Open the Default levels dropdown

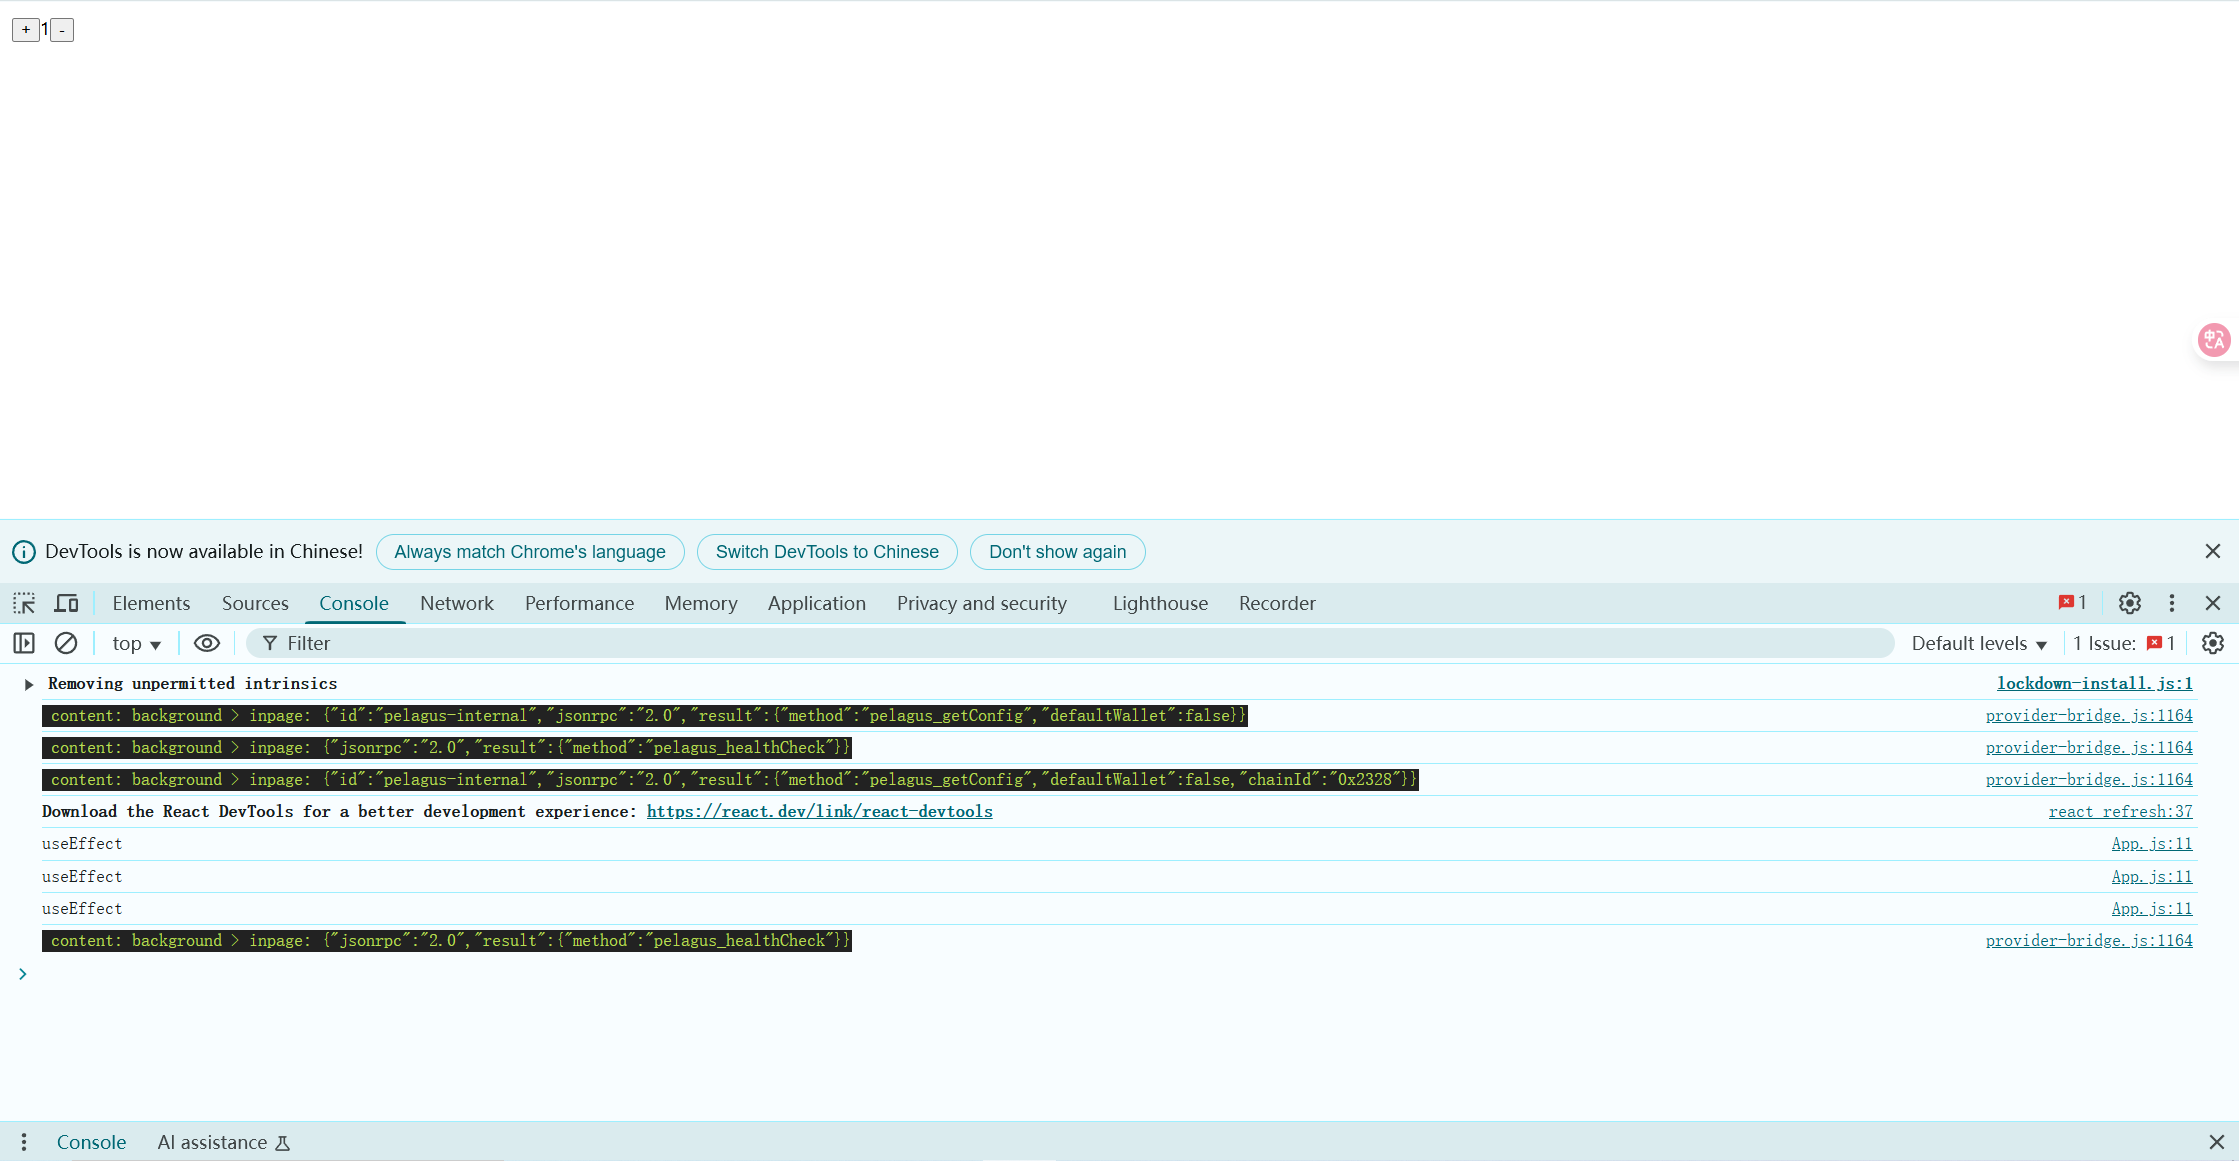coord(1978,644)
